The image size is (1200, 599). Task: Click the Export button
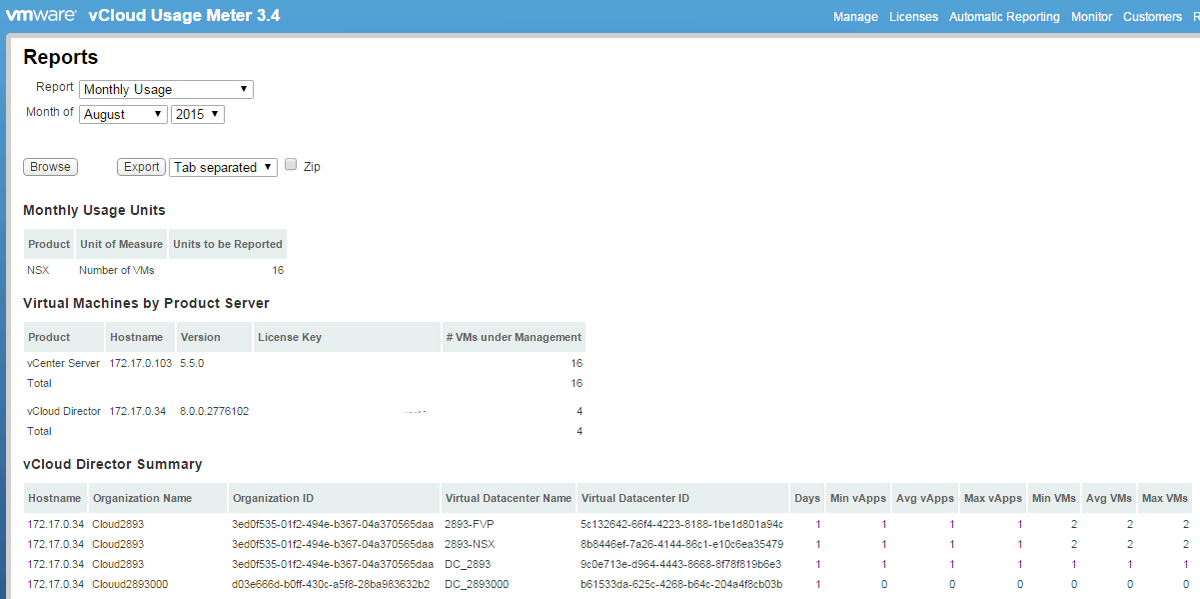[x=141, y=167]
